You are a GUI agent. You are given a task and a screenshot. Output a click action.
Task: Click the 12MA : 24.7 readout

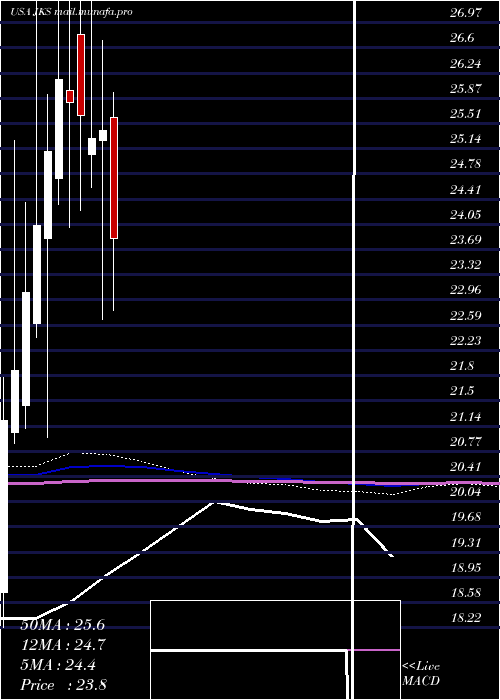click(63, 645)
